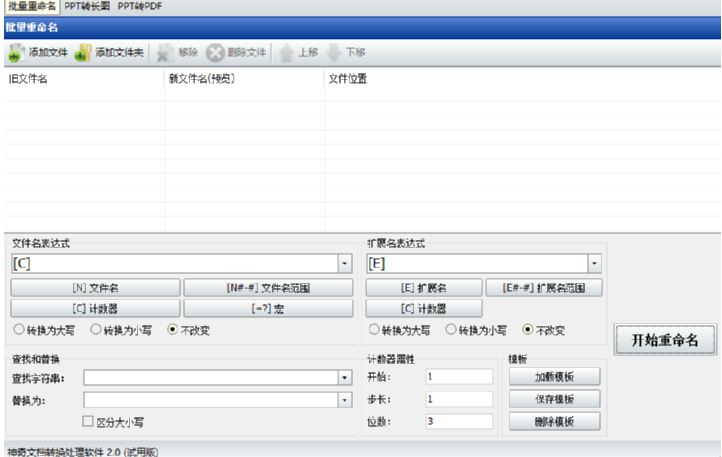Image resolution: width=722 pixels, height=457 pixels.
Task: Select filename 不改变 radio button
Action: pyautogui.click(x=173, y=329)
